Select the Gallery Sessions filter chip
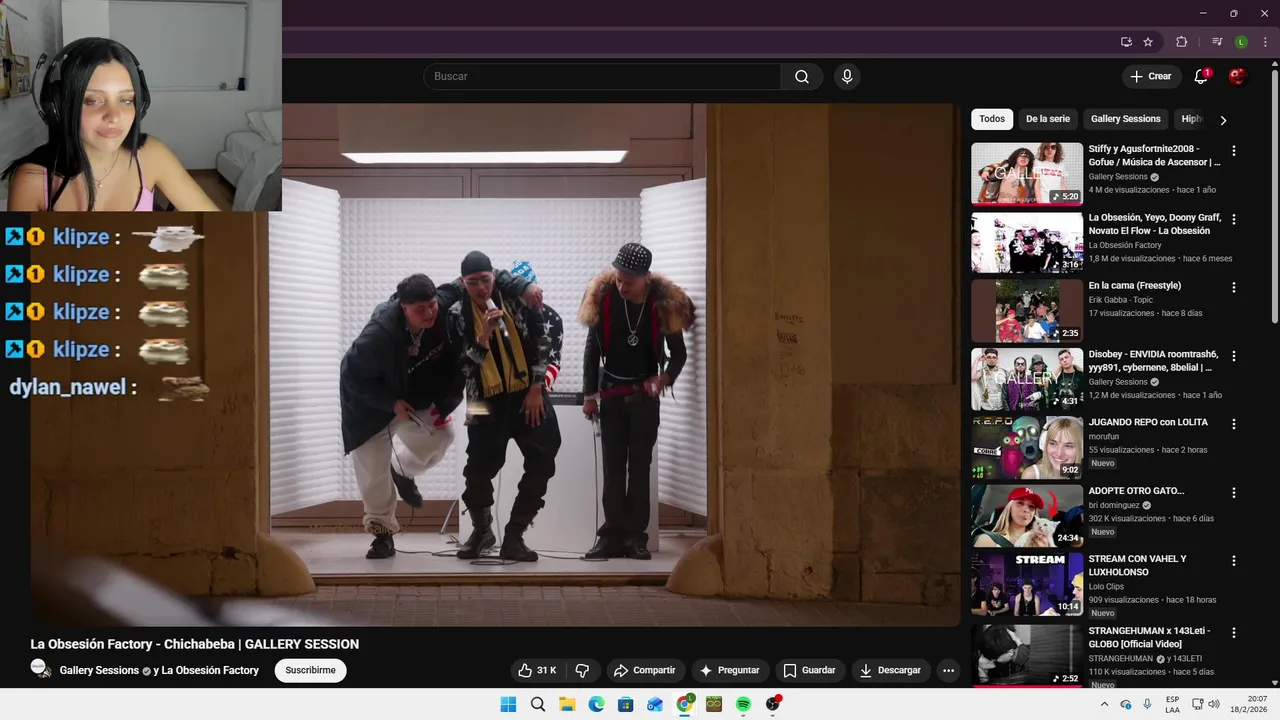This screenshot has height=720, width=1280. click(x=1126, y=119)
